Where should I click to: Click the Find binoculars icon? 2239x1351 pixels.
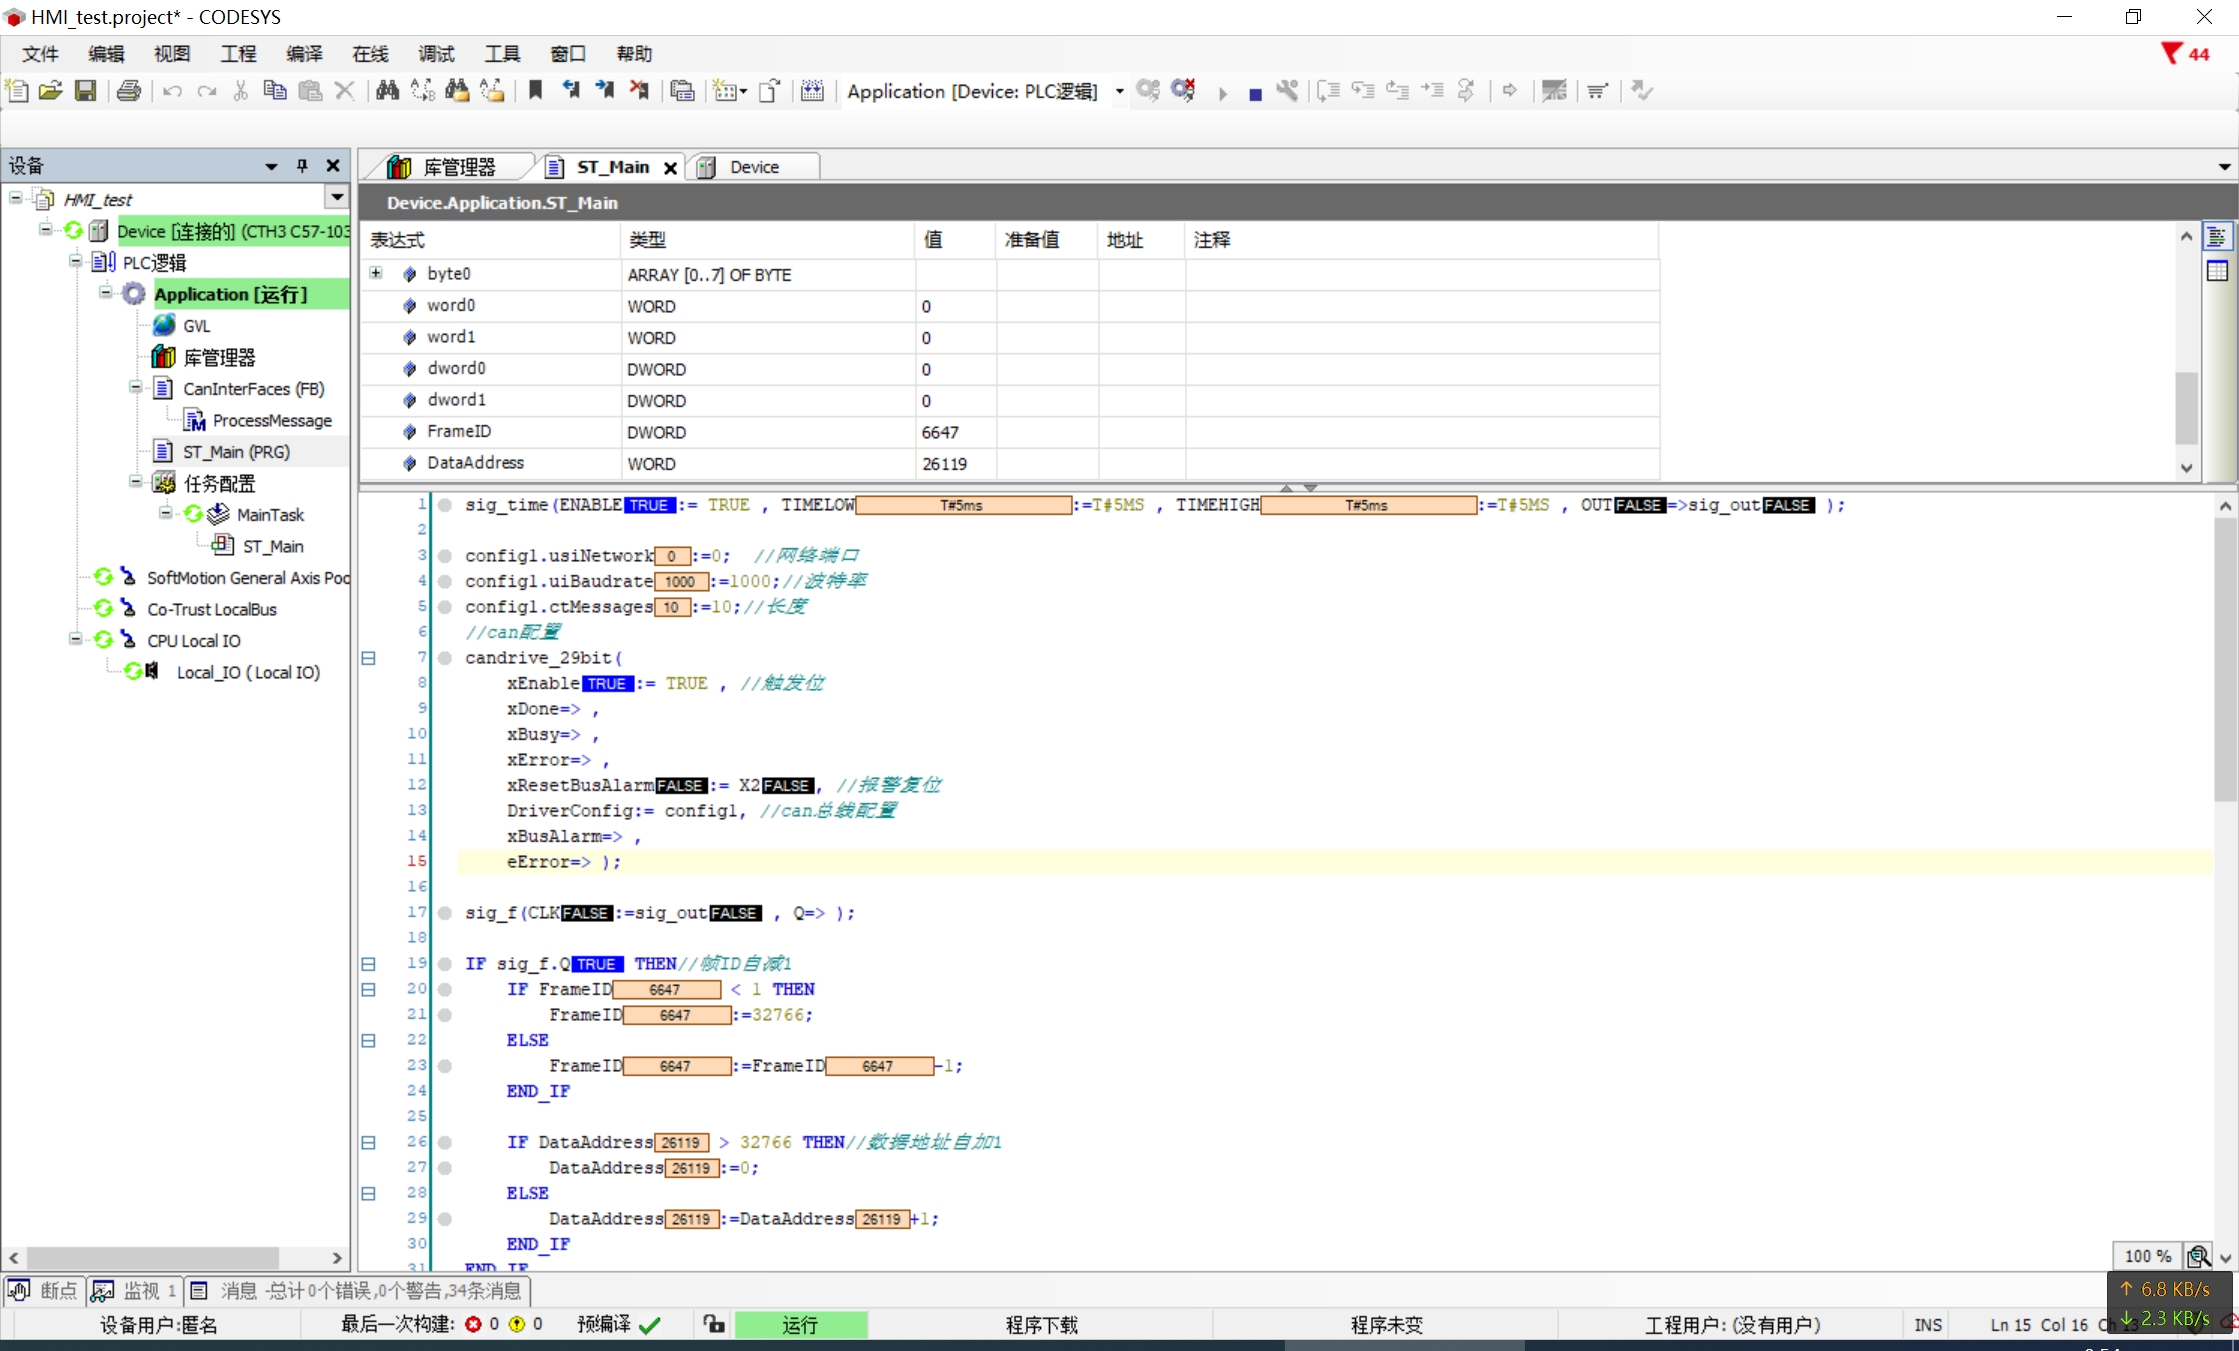point(387,91)
